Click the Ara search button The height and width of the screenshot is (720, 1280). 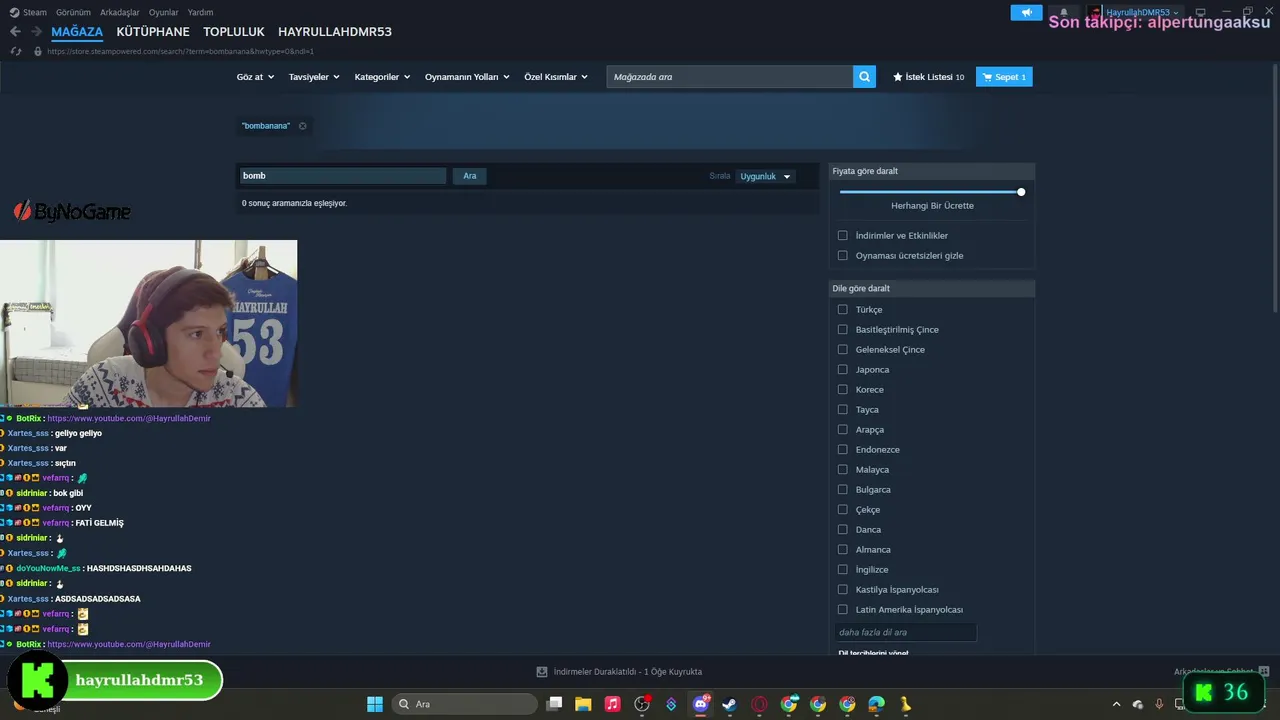tap(470, 176)
